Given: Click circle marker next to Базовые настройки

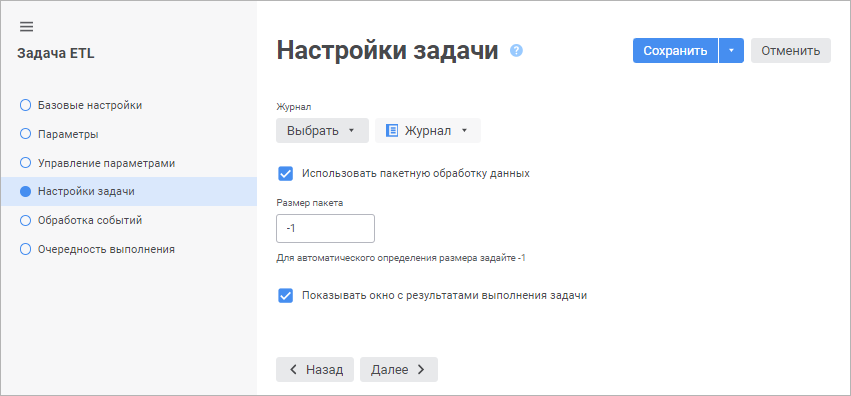Looking at the screenshot, I should [25, 105].
